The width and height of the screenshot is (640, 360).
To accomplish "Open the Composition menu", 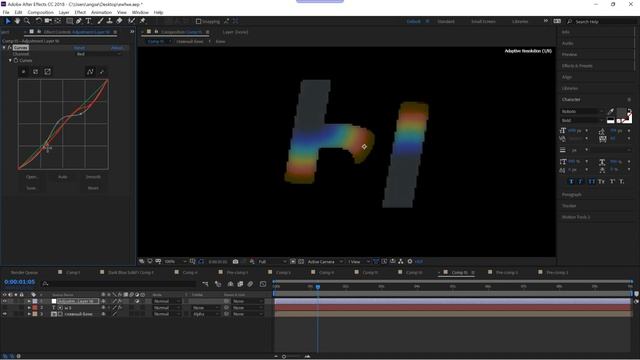I will (40, 12).
